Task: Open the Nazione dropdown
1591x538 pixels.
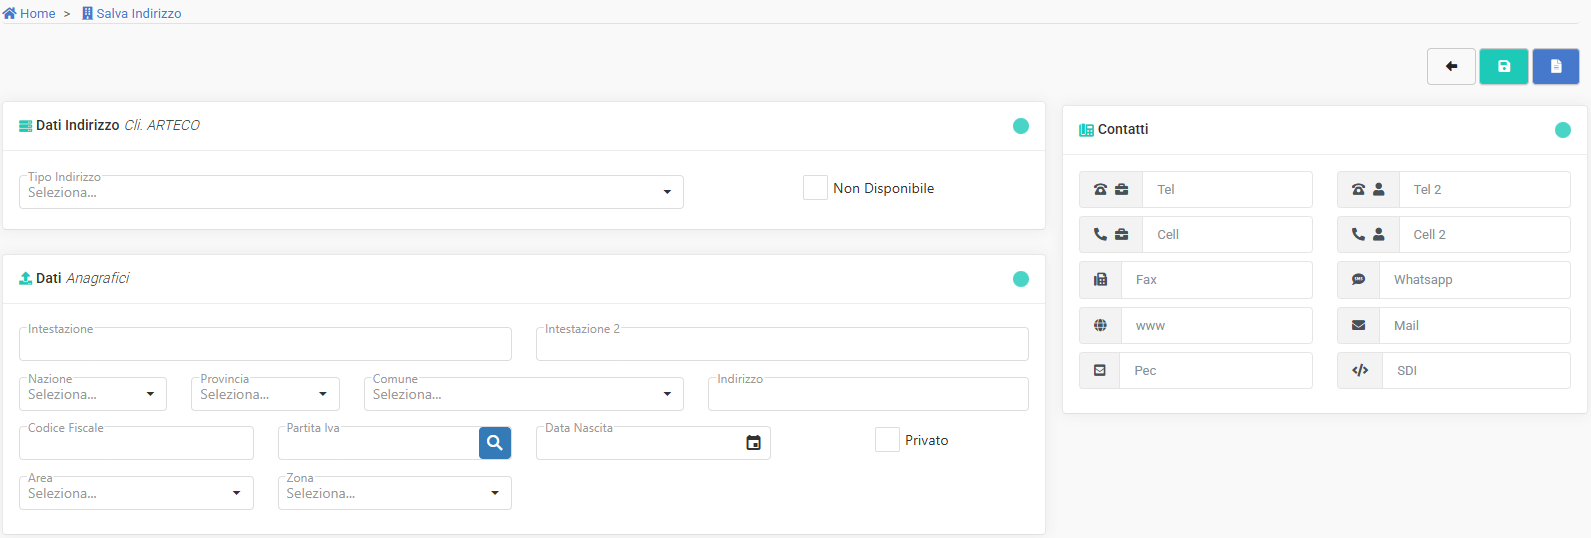Action: pos(93,394)
